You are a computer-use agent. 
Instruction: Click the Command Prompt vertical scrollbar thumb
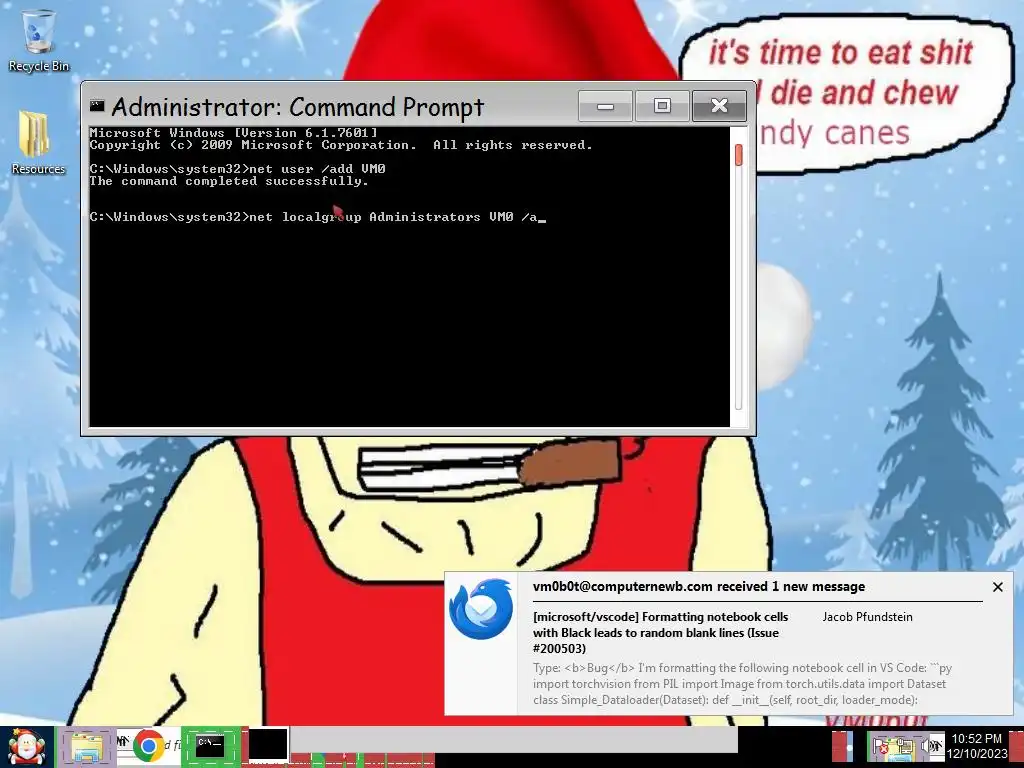pos(739,155)
